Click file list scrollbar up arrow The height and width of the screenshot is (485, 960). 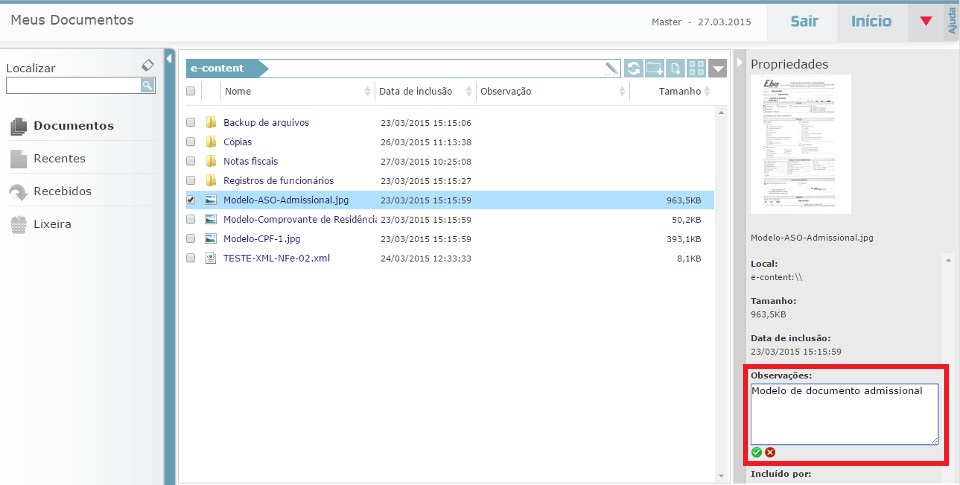pos(721,113)
